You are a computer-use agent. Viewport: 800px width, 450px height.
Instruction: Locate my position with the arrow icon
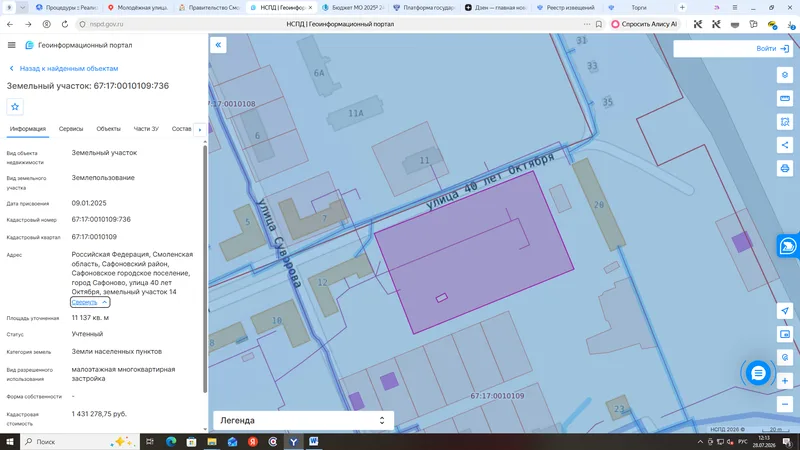(785, 311)
